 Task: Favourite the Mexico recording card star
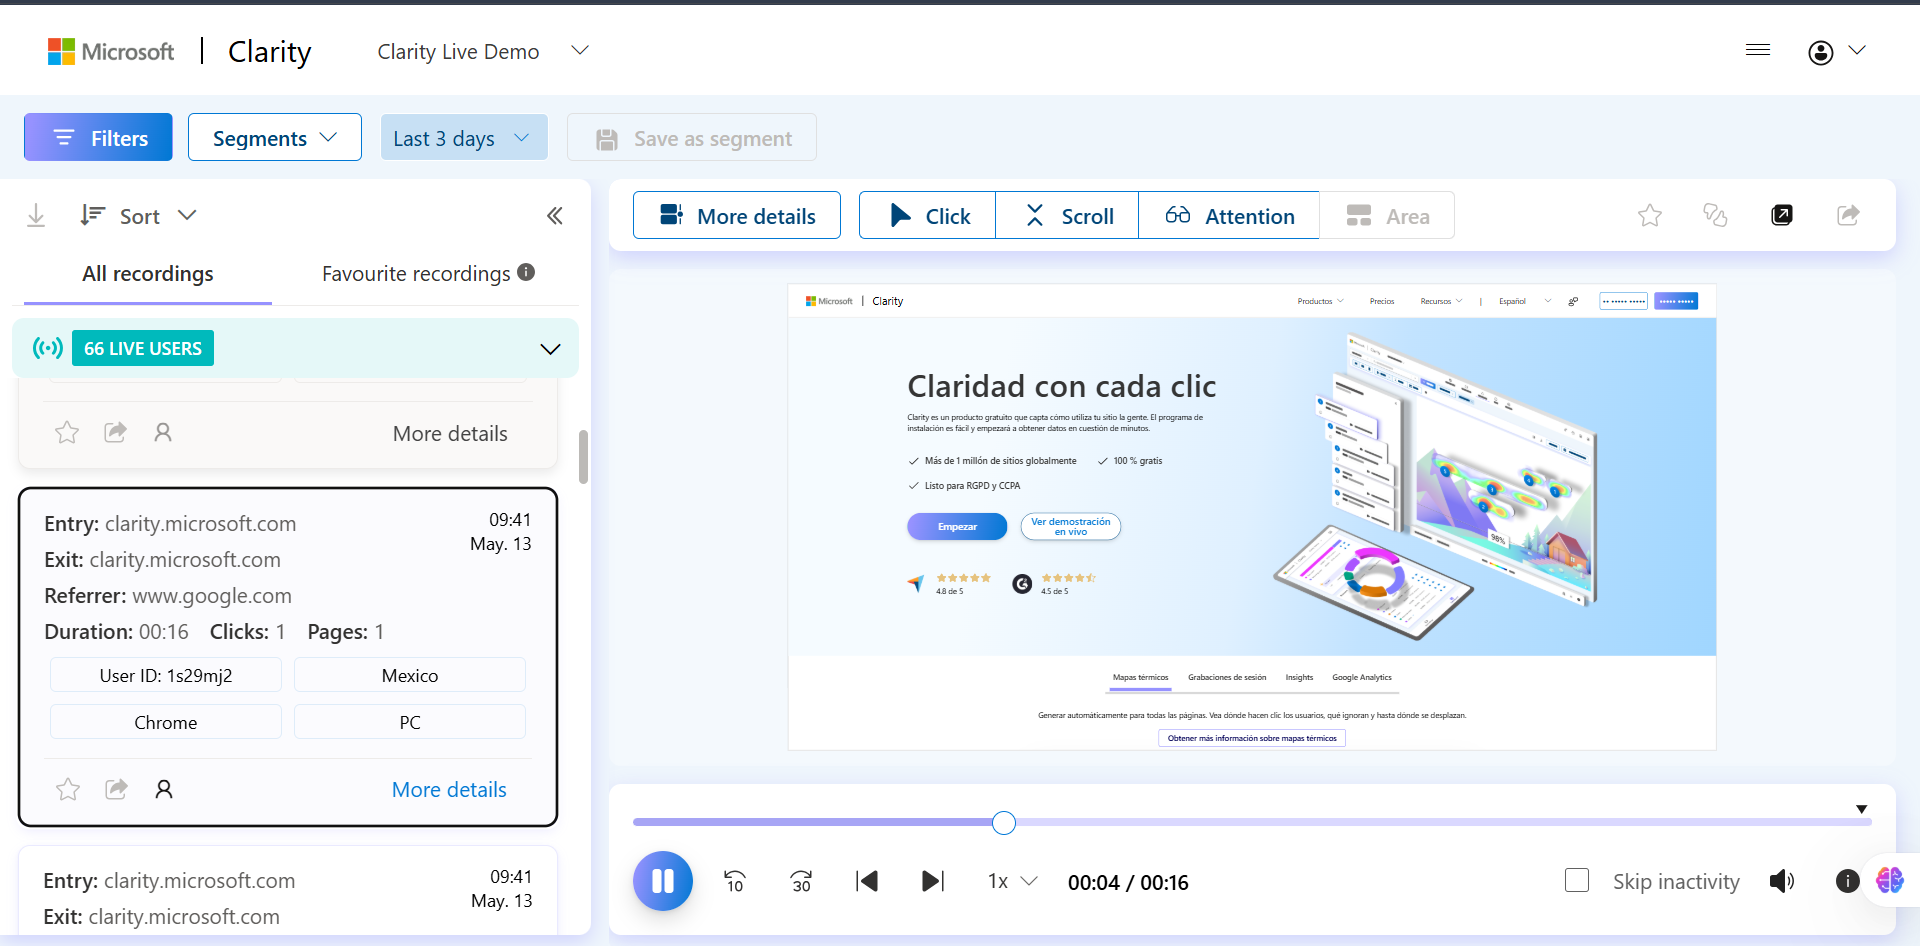68,790
